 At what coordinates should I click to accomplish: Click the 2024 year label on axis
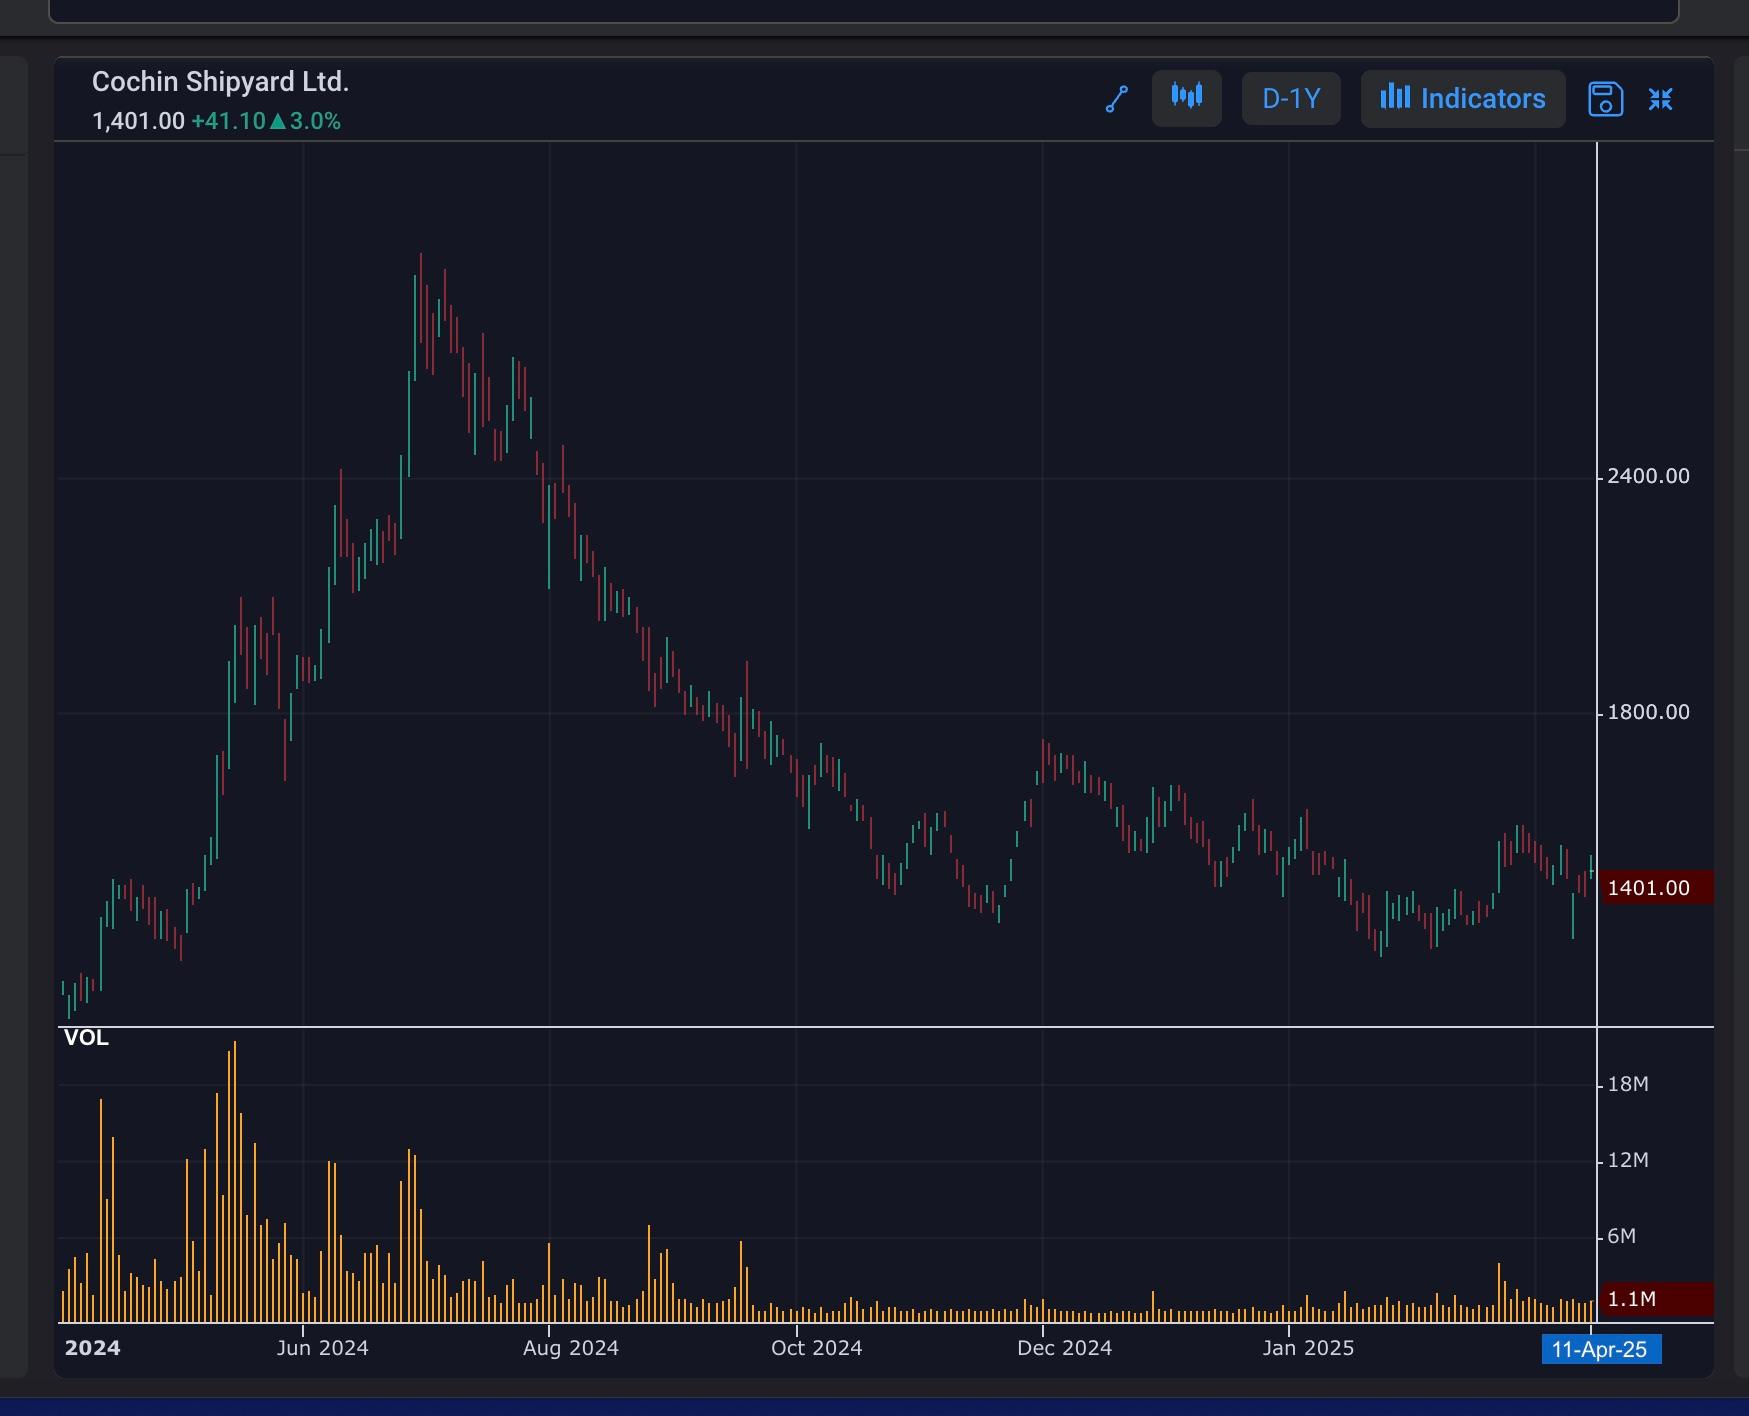click(92, 1348)
